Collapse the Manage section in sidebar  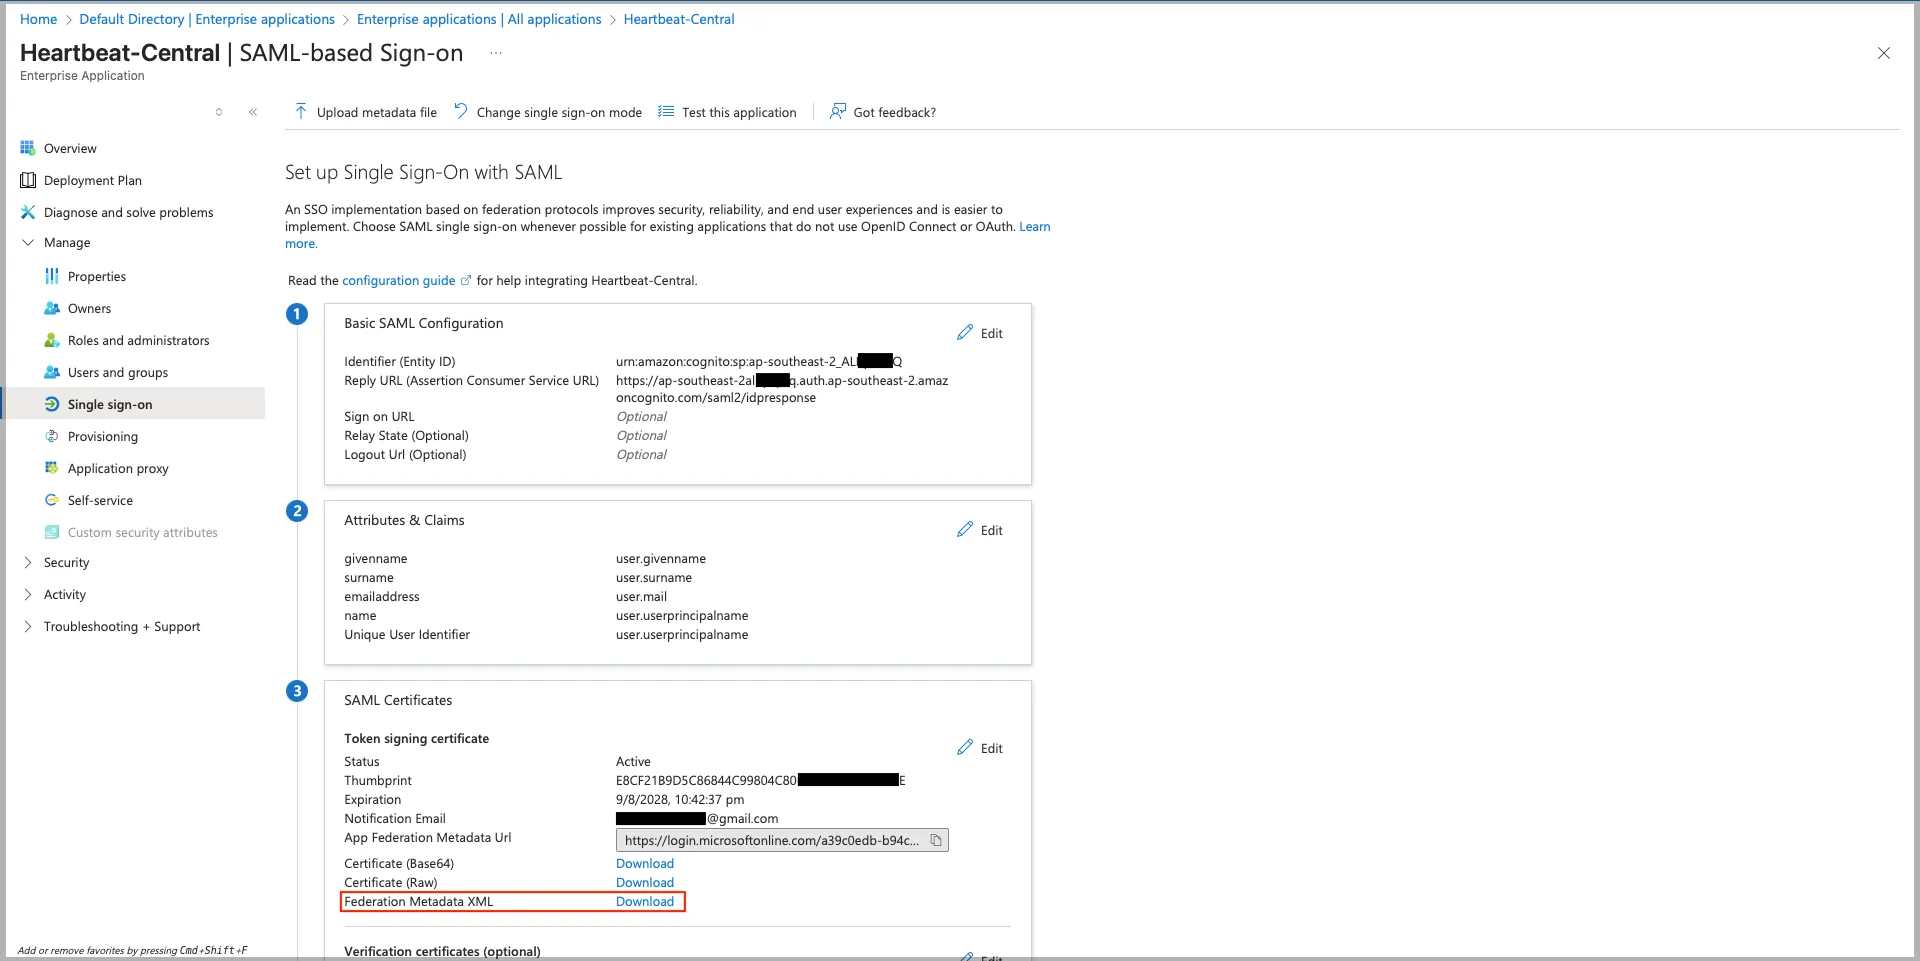click(28, 243)
